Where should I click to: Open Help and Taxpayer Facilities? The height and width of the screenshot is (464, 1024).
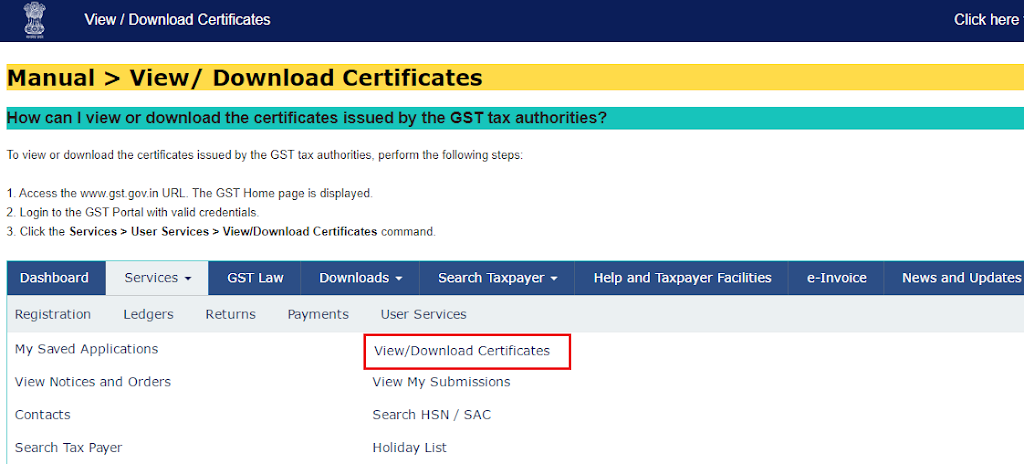[682, 278]
